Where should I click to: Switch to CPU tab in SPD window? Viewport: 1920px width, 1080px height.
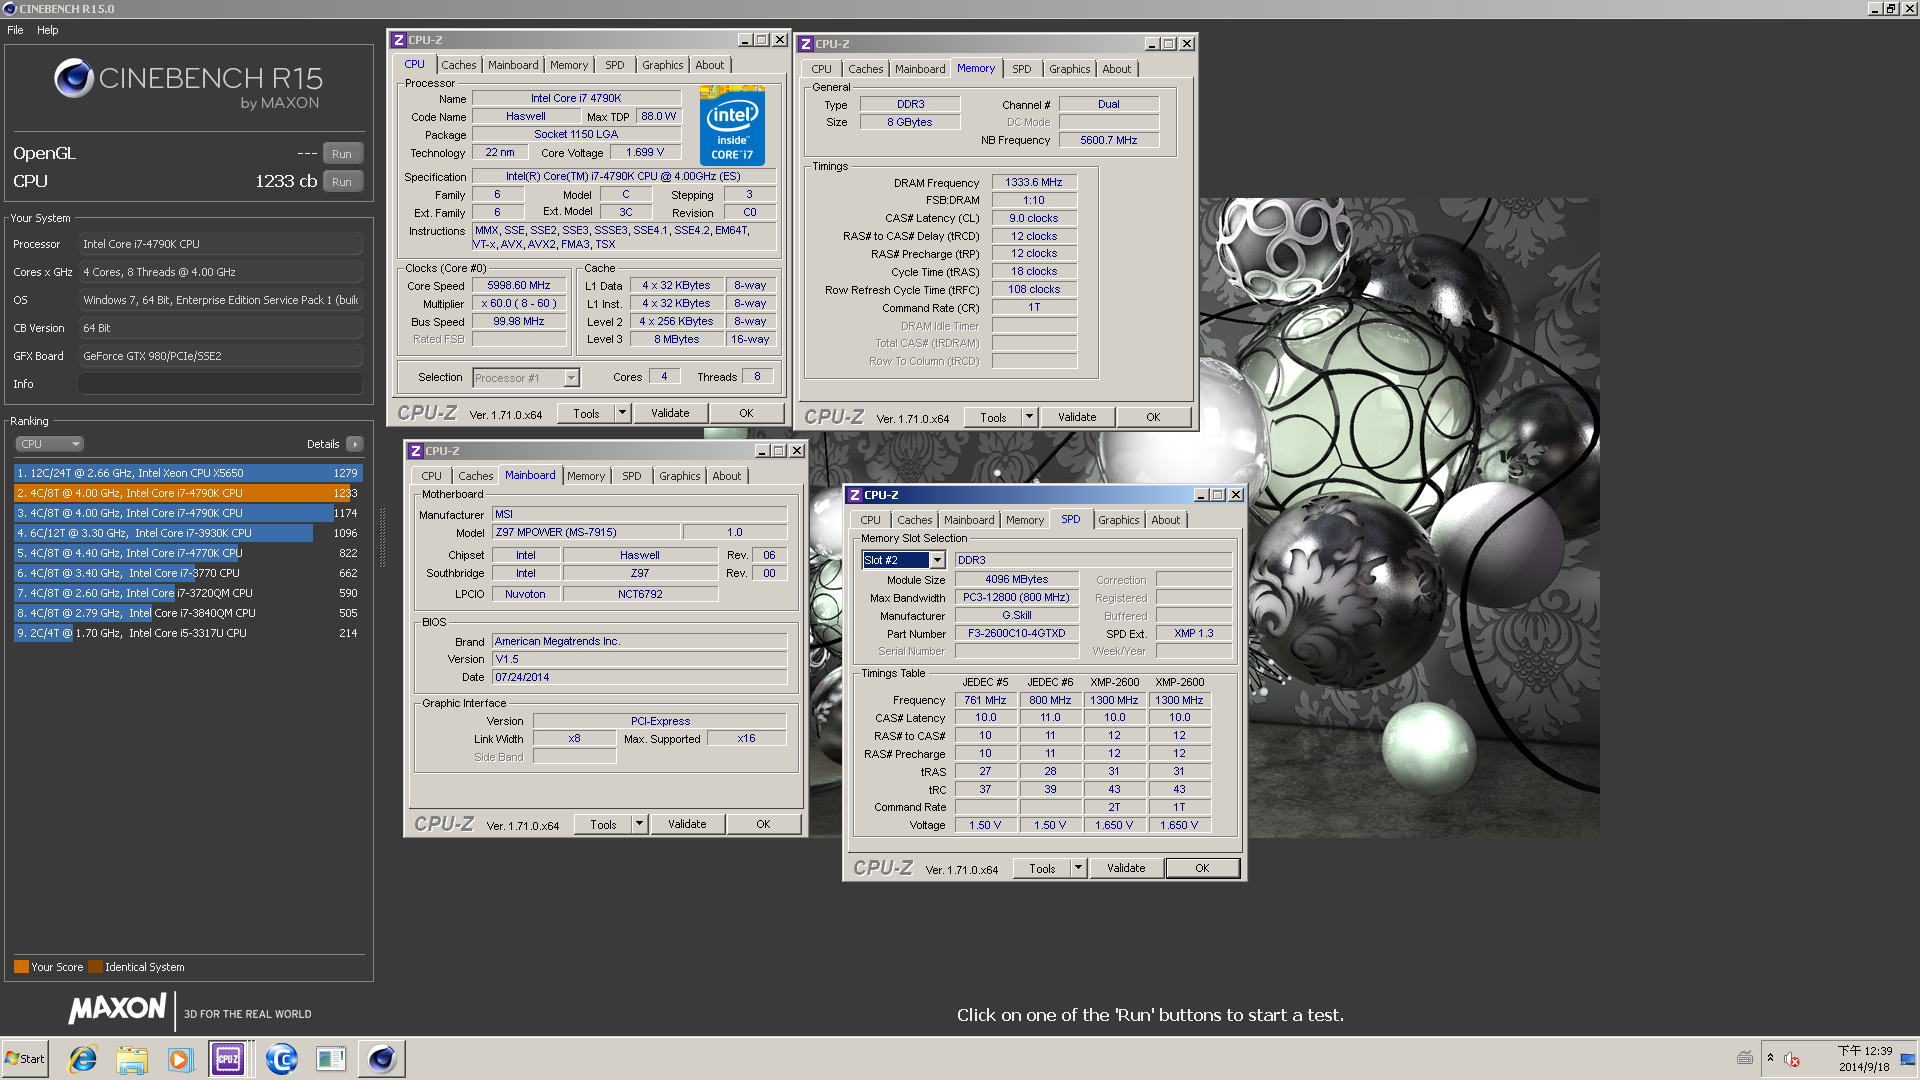(x=870, y=520)
